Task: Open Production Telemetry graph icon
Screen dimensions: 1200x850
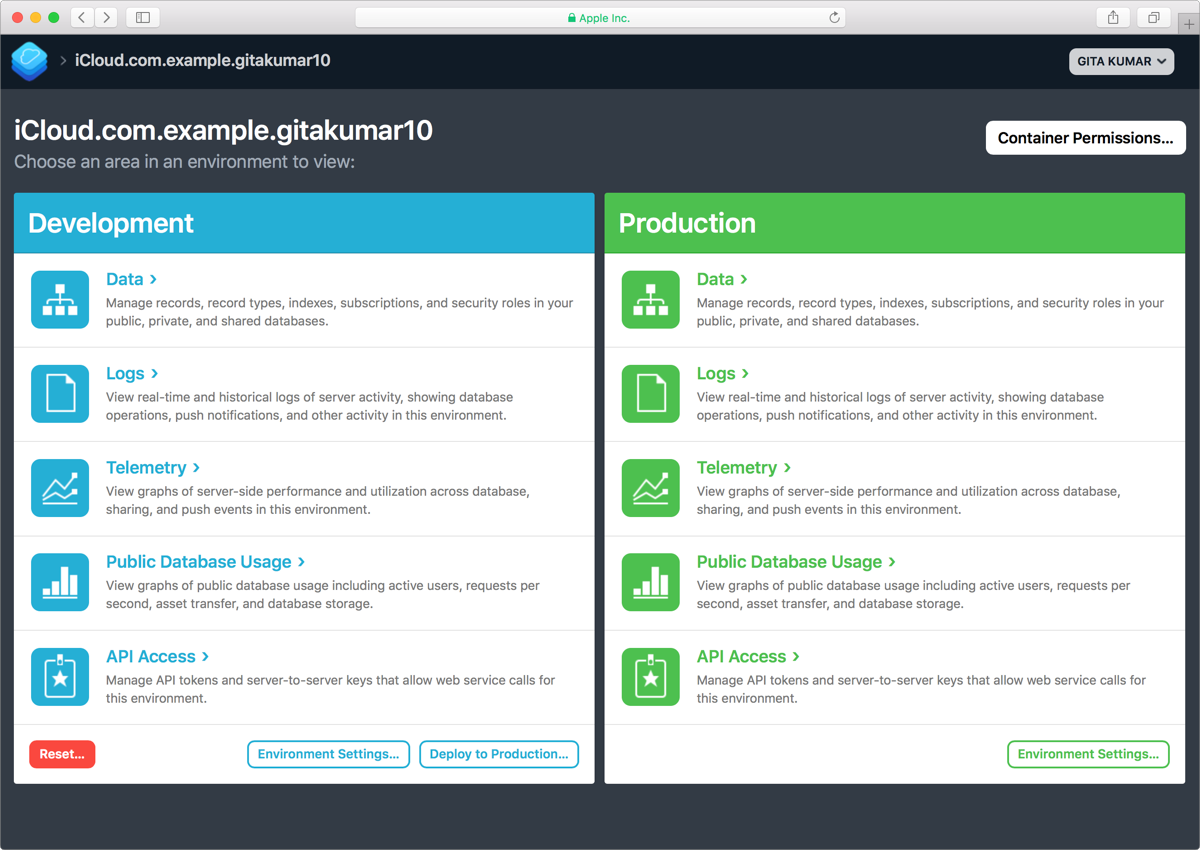Action: coord(651,488)
